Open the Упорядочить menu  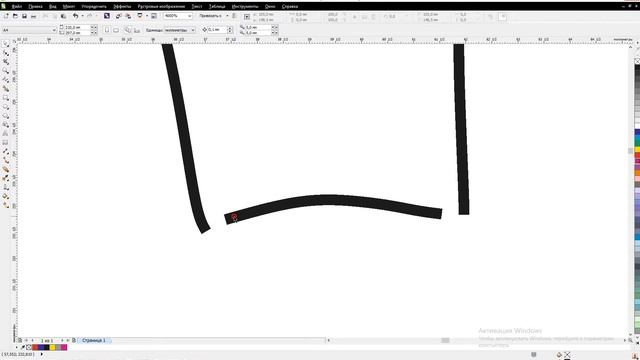pyautogui.click(x=94, y=6)
